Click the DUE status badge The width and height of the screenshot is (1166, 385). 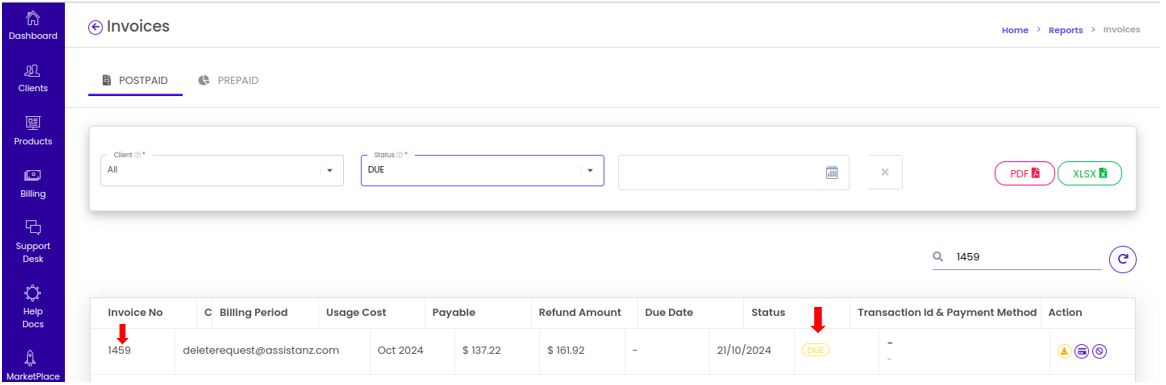816,350
